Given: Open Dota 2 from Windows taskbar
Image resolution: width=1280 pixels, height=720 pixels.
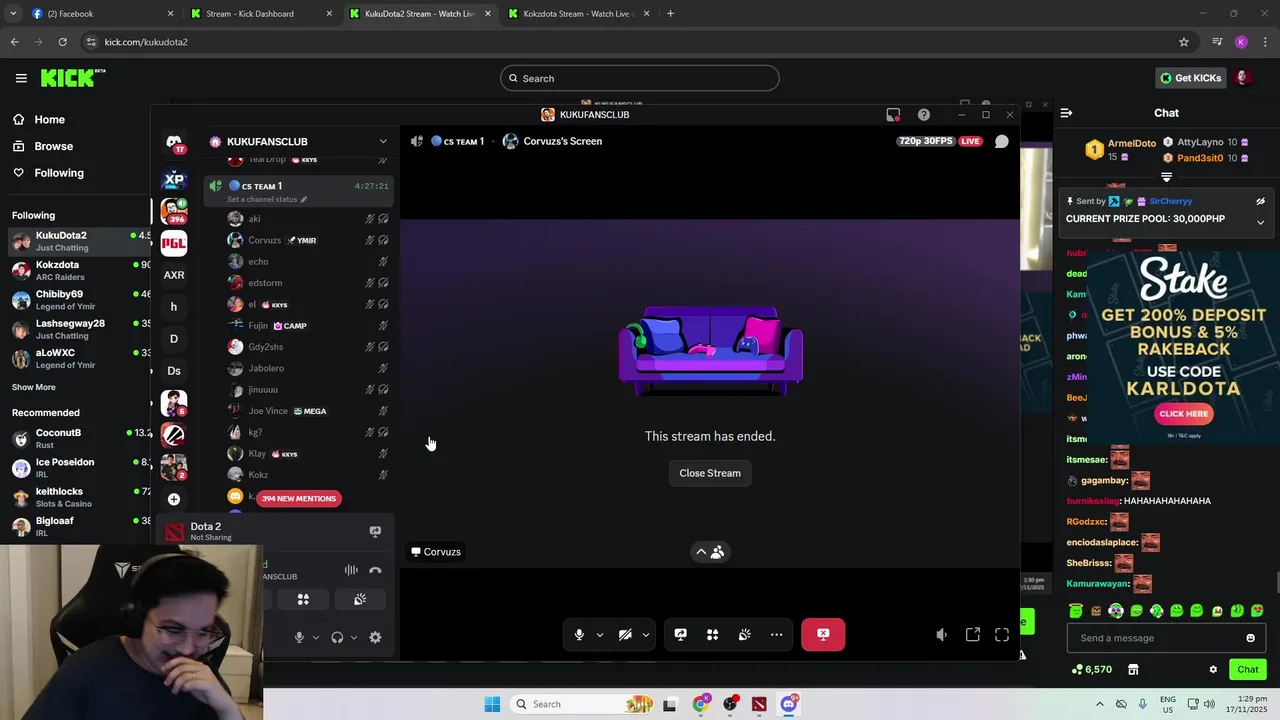Looking at the screenshot, I should click(759, 704).
